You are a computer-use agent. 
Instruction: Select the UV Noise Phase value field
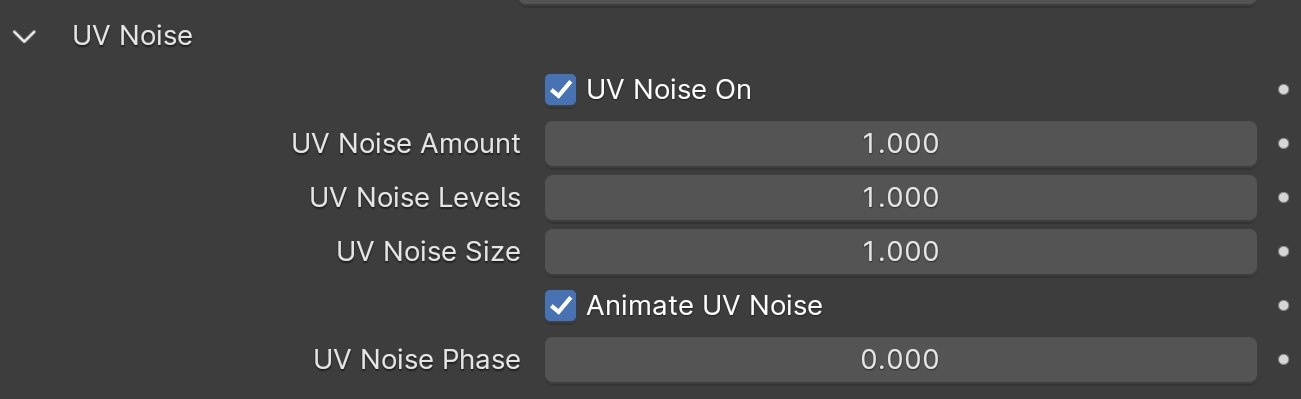coord(900,359)
